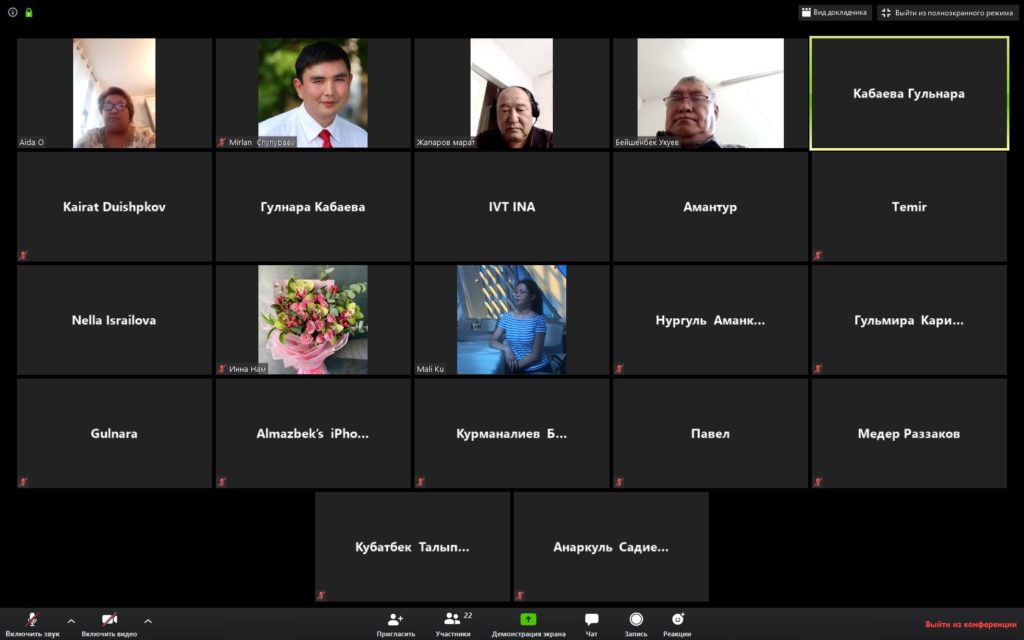Open the Чат chat panel

[591, 622]
